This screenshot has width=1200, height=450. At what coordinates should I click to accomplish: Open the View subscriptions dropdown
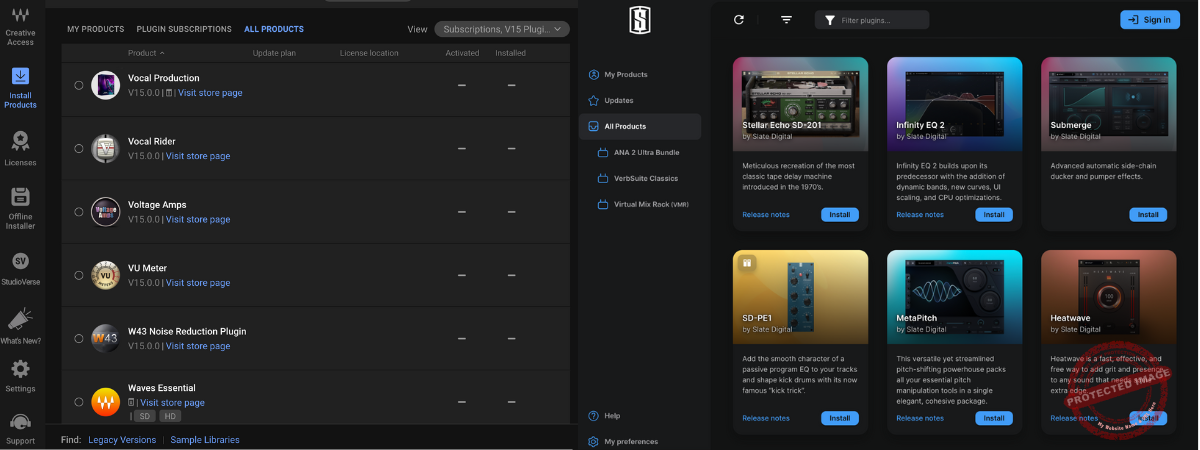click(x=502, y=29)
